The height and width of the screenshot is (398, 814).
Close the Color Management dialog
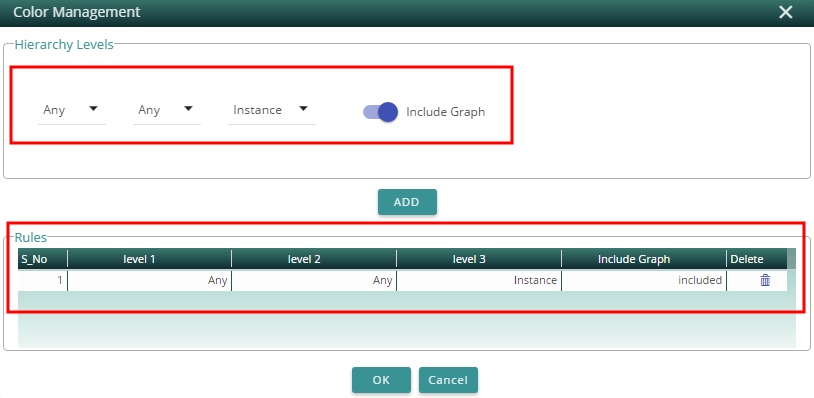[785, 12]
